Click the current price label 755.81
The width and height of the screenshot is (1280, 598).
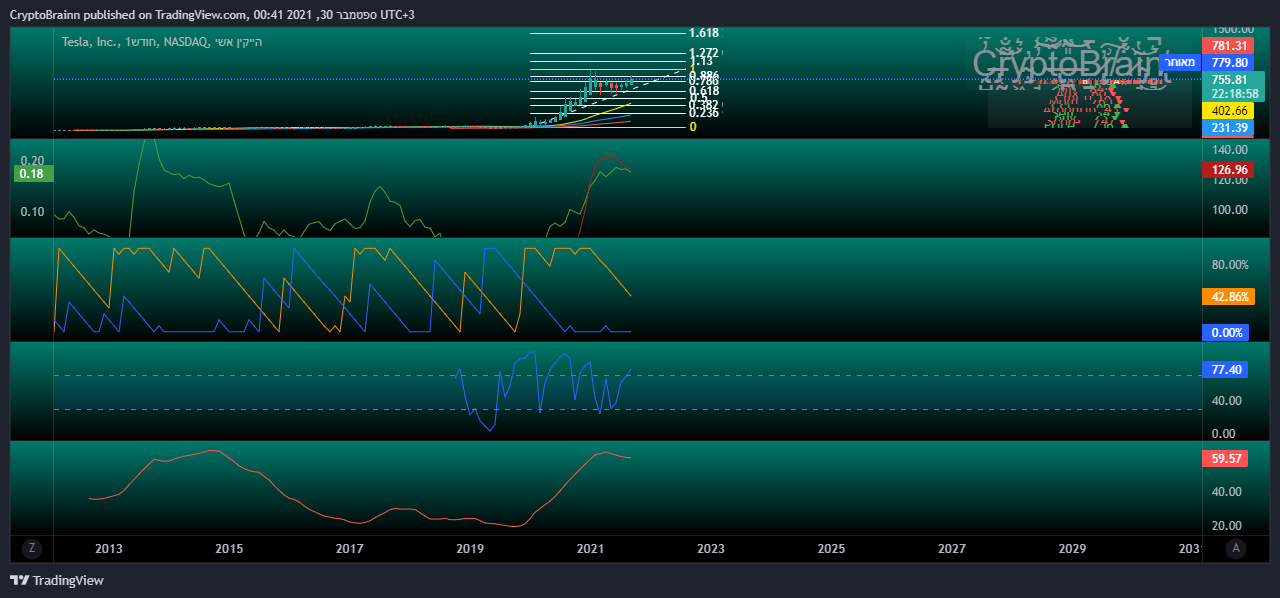pos(1228,79)
